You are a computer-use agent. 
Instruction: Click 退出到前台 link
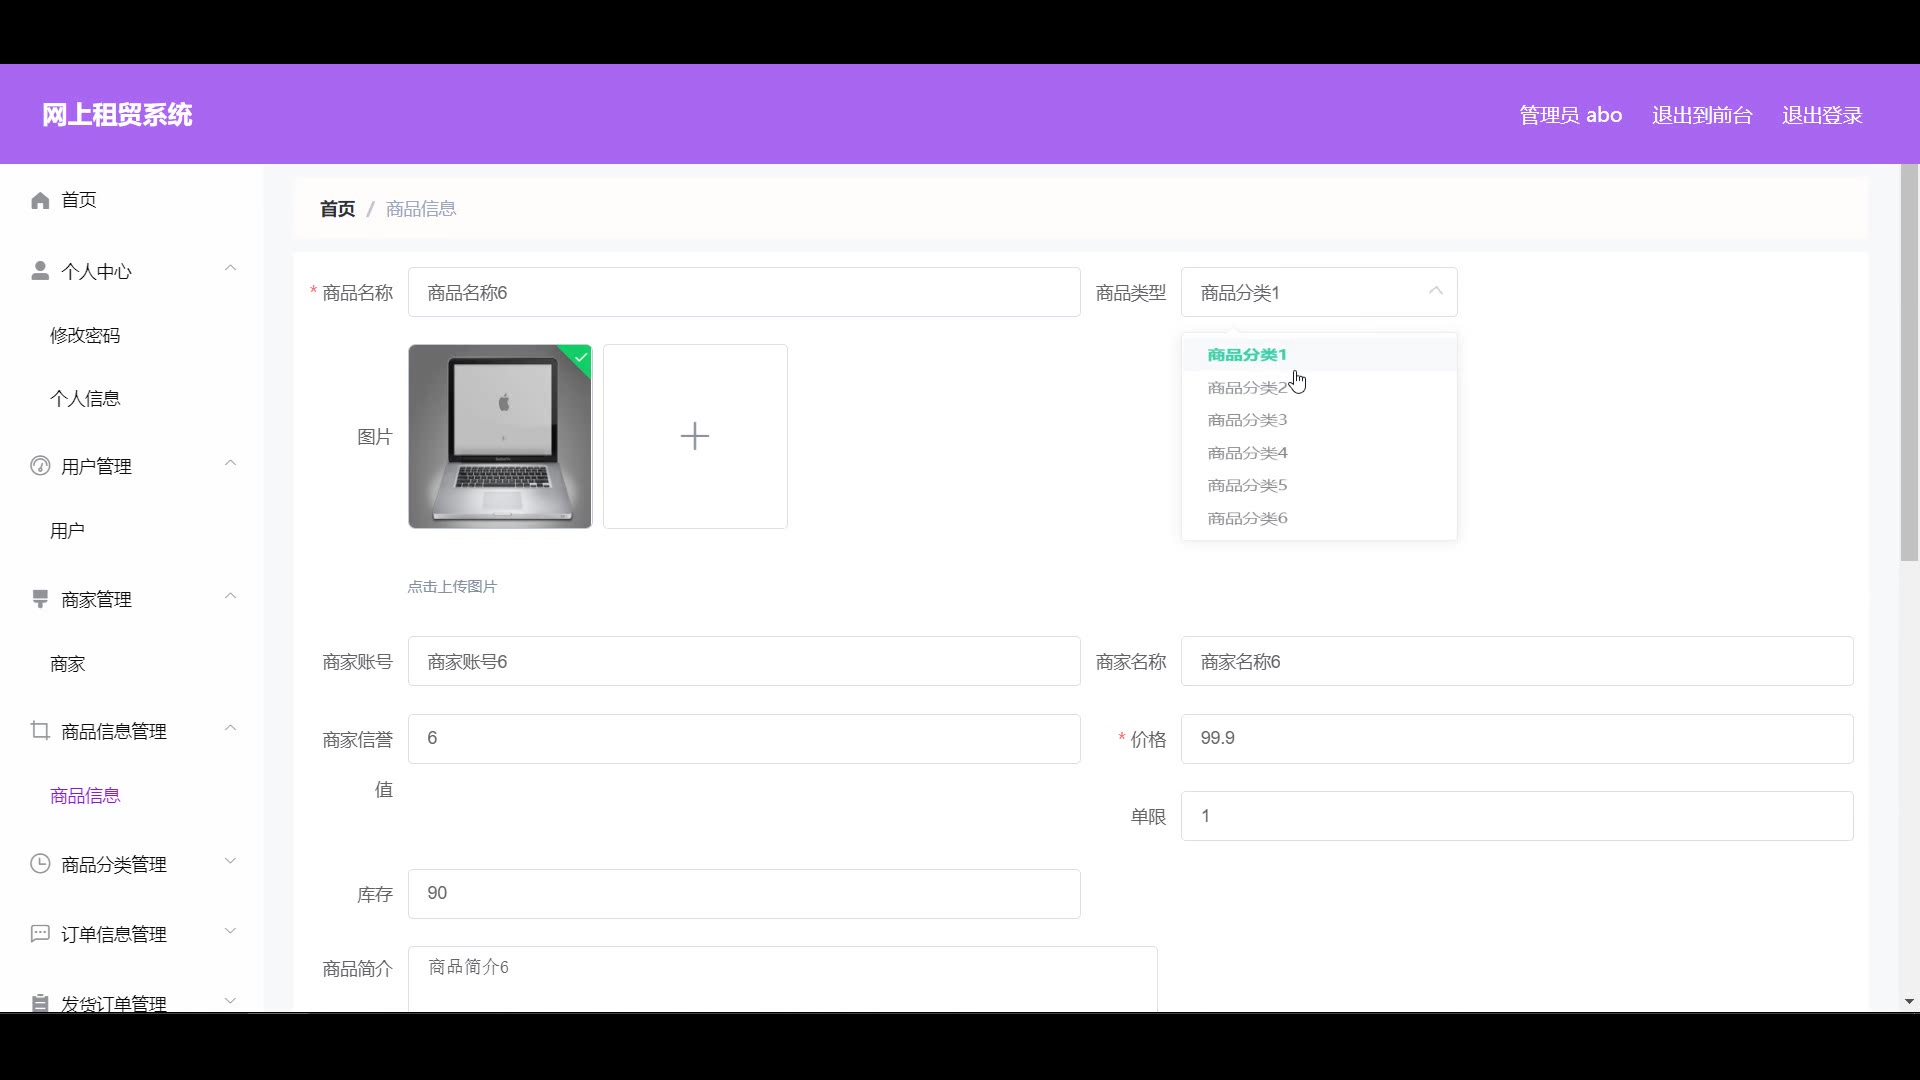1702,115
